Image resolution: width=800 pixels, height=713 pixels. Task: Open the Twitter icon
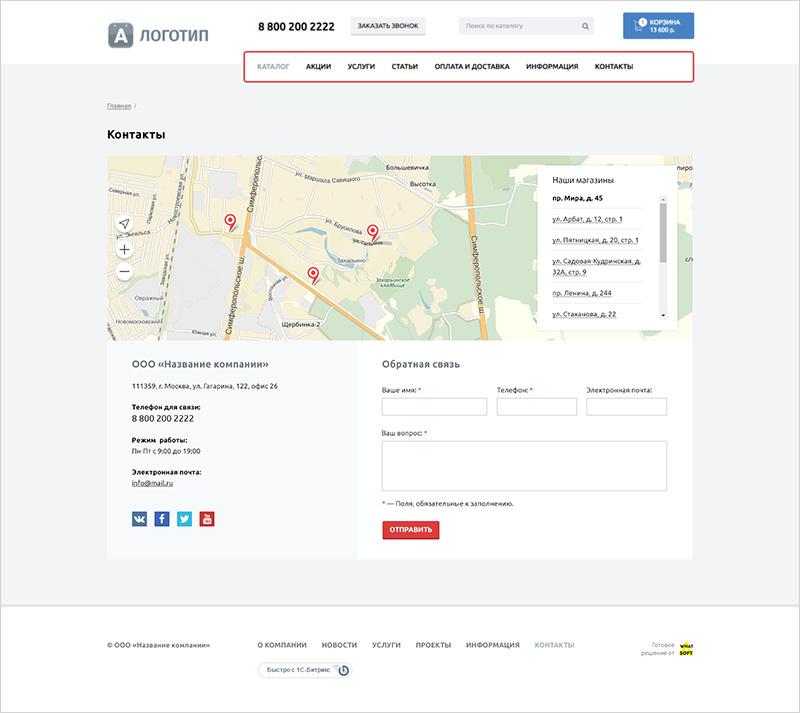tap(183, 518)
